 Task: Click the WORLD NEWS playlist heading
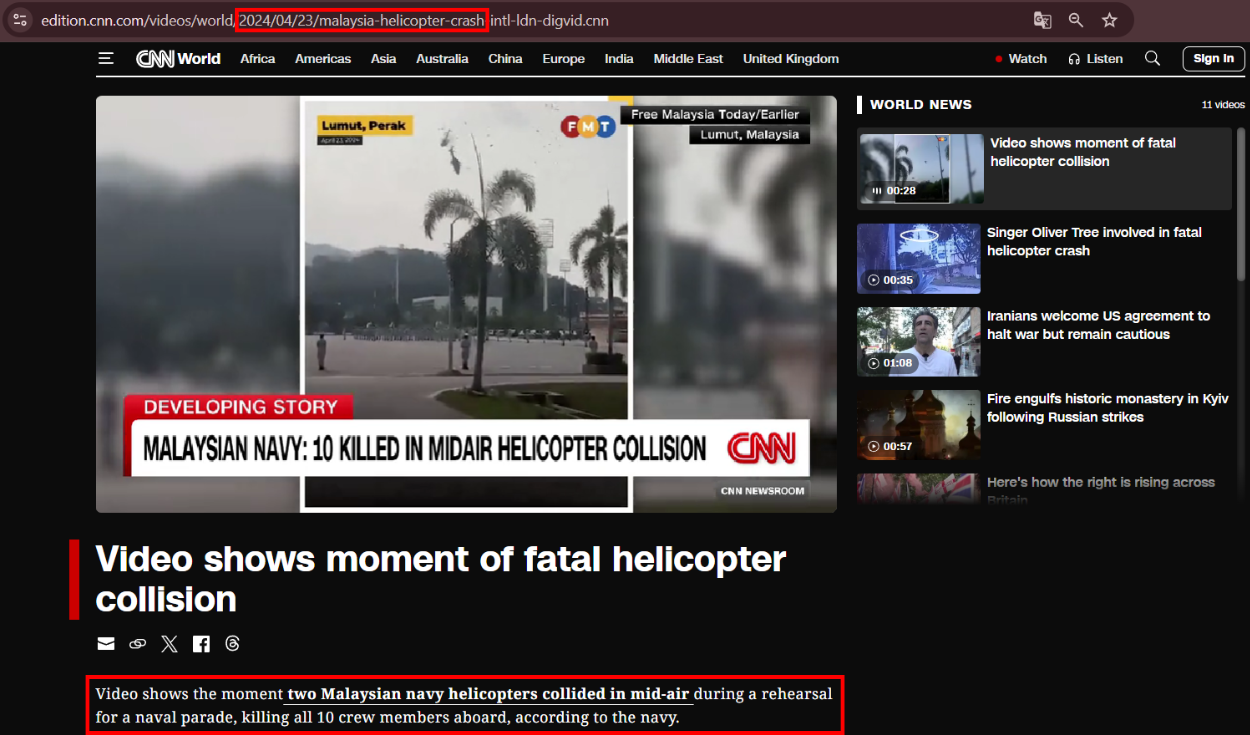920,104
